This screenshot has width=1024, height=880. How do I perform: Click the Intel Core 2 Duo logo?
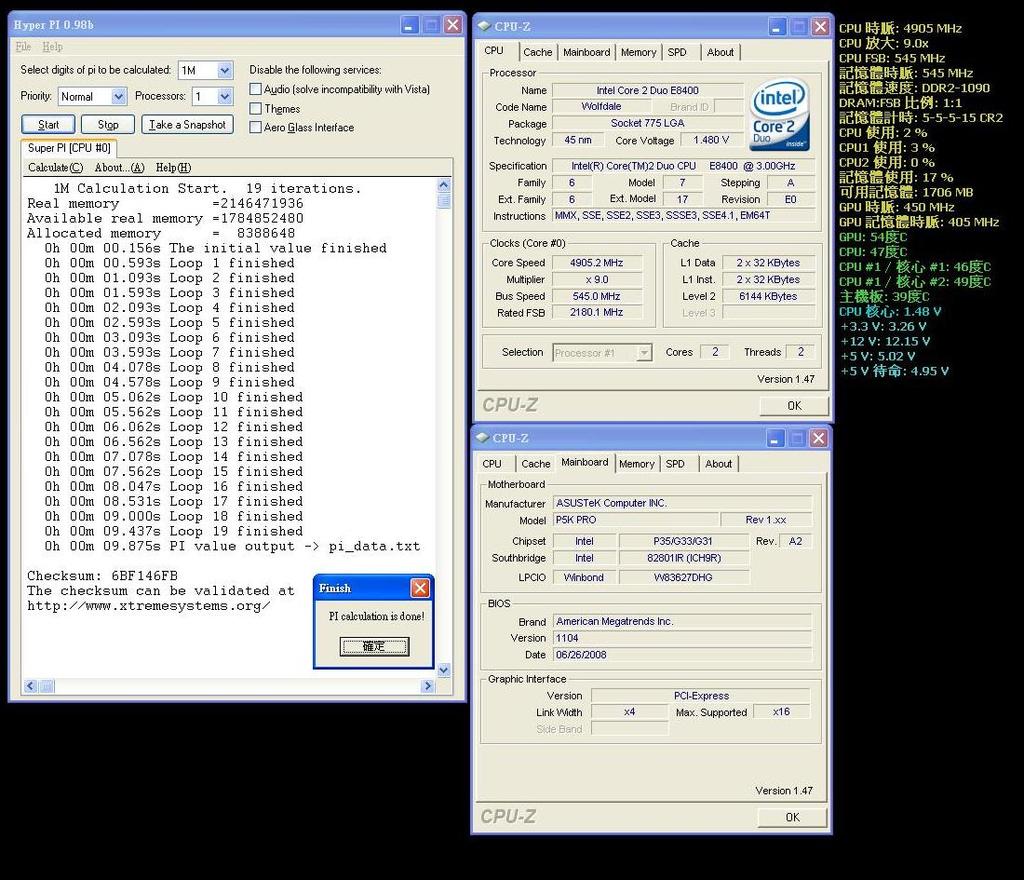pos(780,116)
